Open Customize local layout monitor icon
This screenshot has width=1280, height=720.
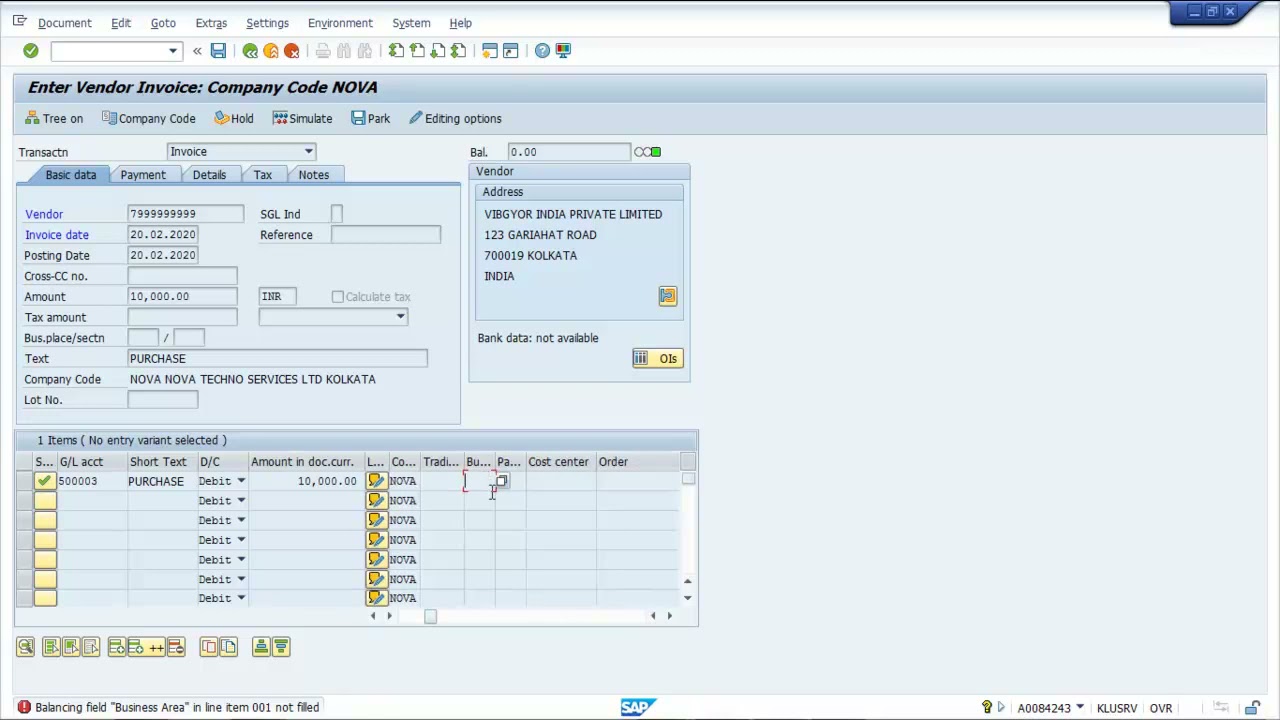pos(563,50)
